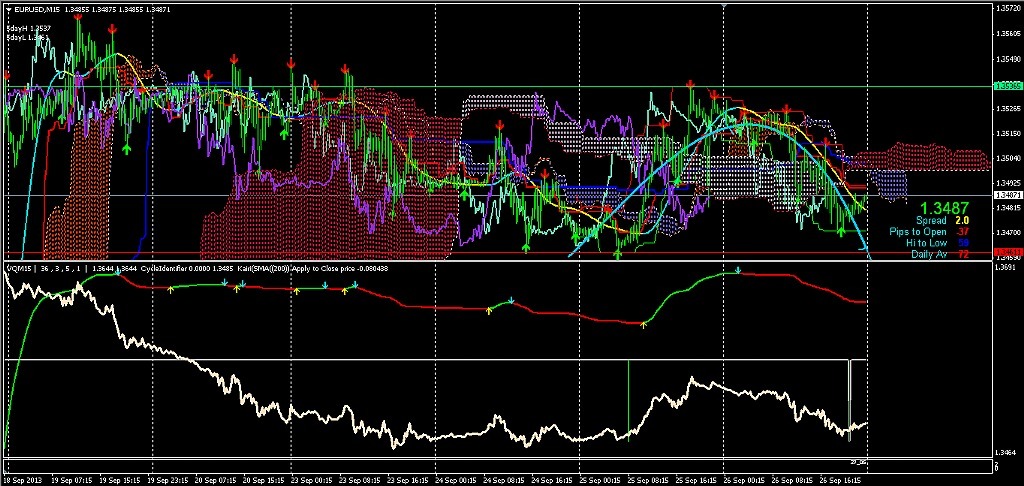This screenshot has width=1024, height=486.
Task: Click the large green 1.3487 price readout
Action: 947,207
